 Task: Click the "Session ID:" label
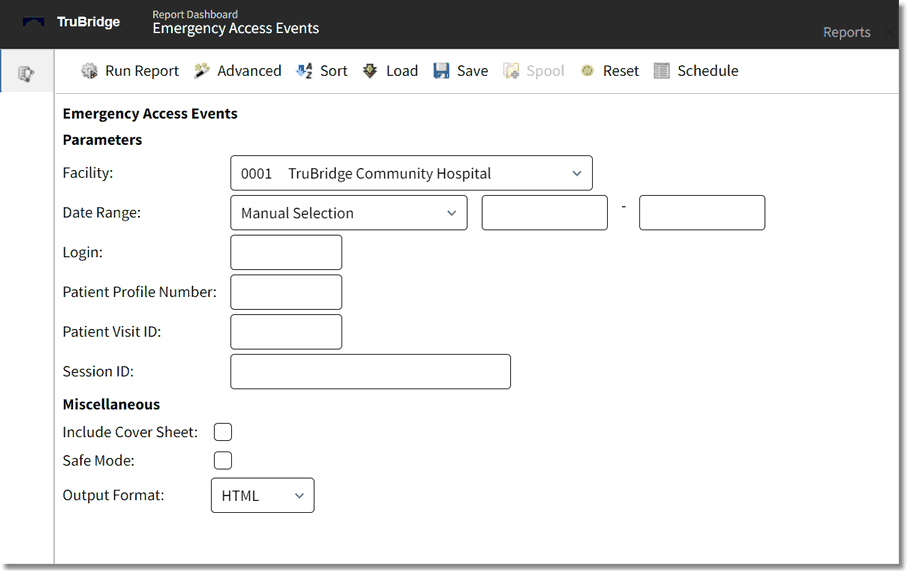pos(98,371)
